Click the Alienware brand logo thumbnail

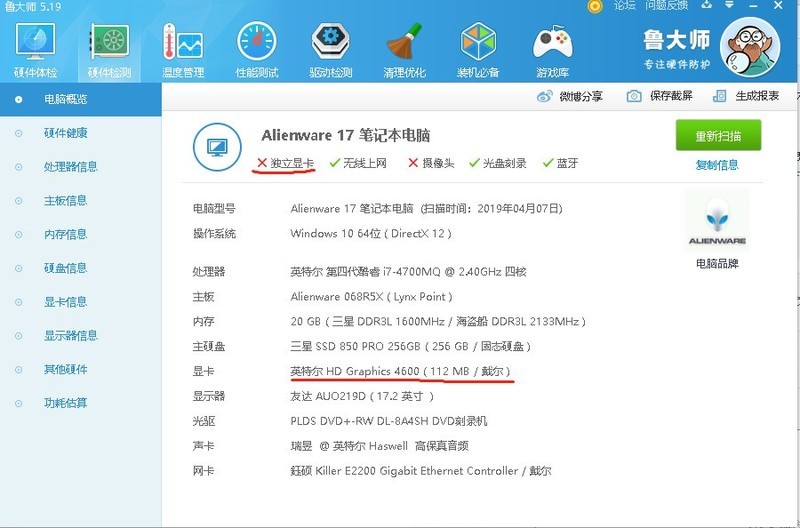717,224
